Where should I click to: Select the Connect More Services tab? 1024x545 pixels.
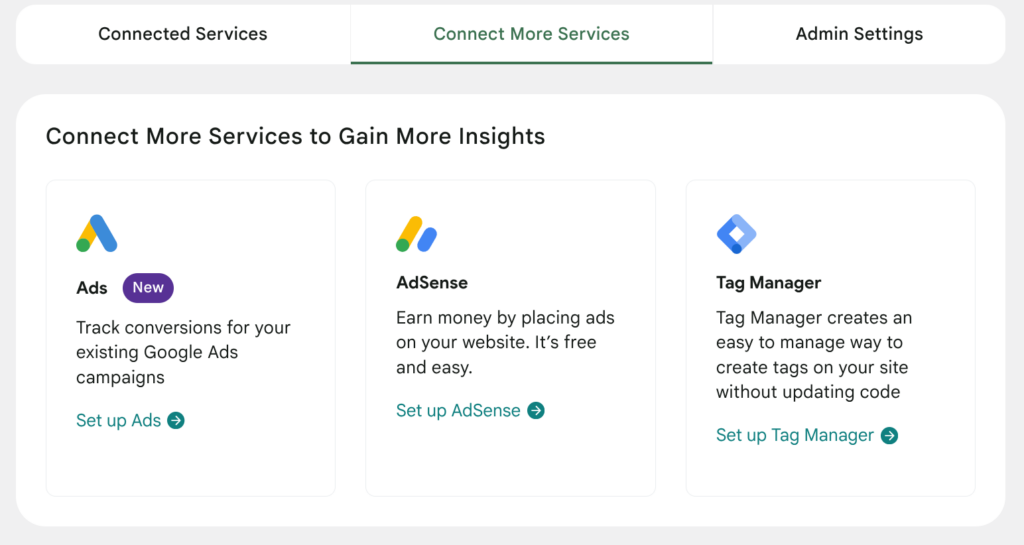coord(532,34)
